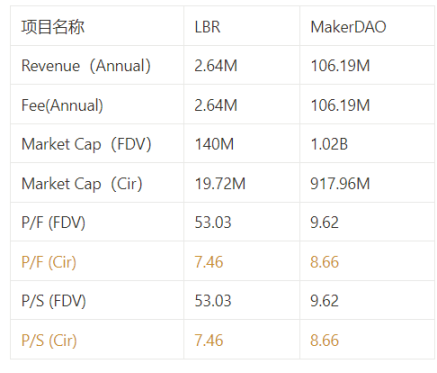Click the P/F (FDV) row label
Viewport: 437px width, 373px height.
point(53,223)
